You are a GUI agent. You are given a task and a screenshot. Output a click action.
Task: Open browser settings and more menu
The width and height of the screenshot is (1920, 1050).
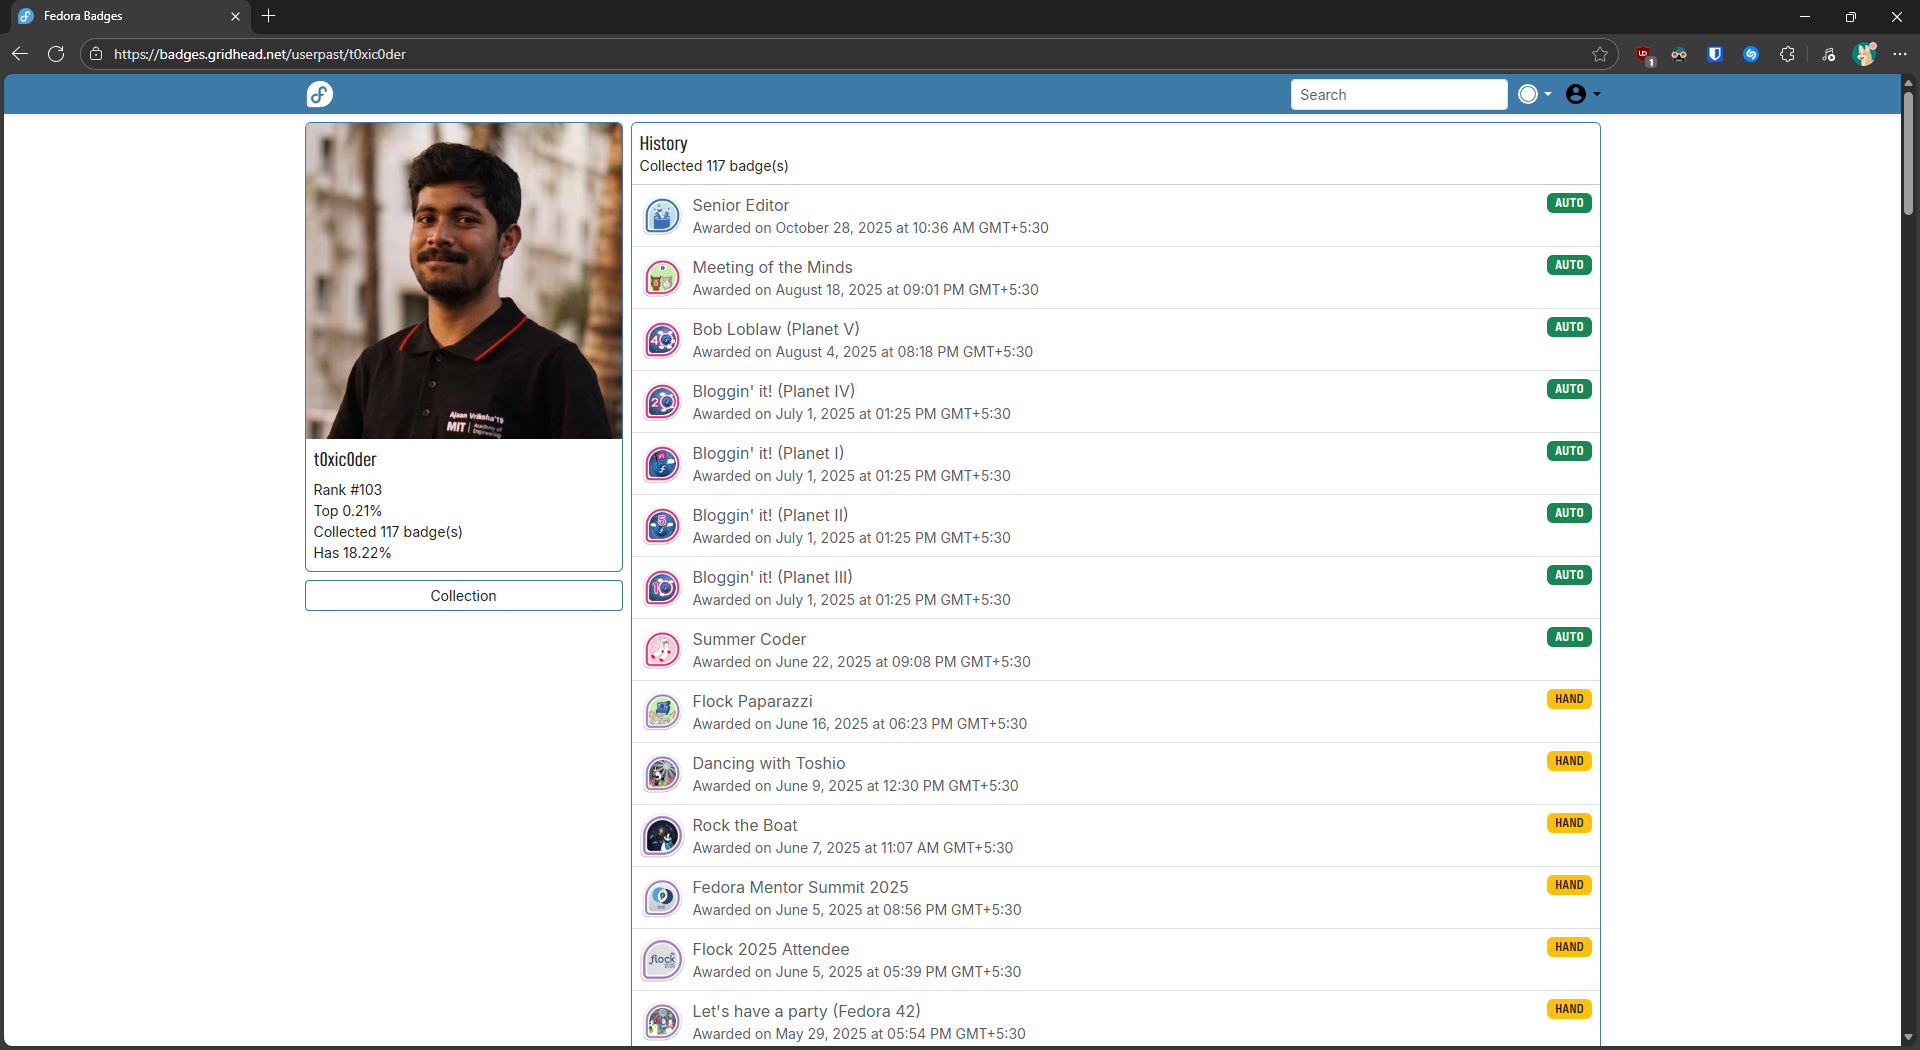[1900, 54]
